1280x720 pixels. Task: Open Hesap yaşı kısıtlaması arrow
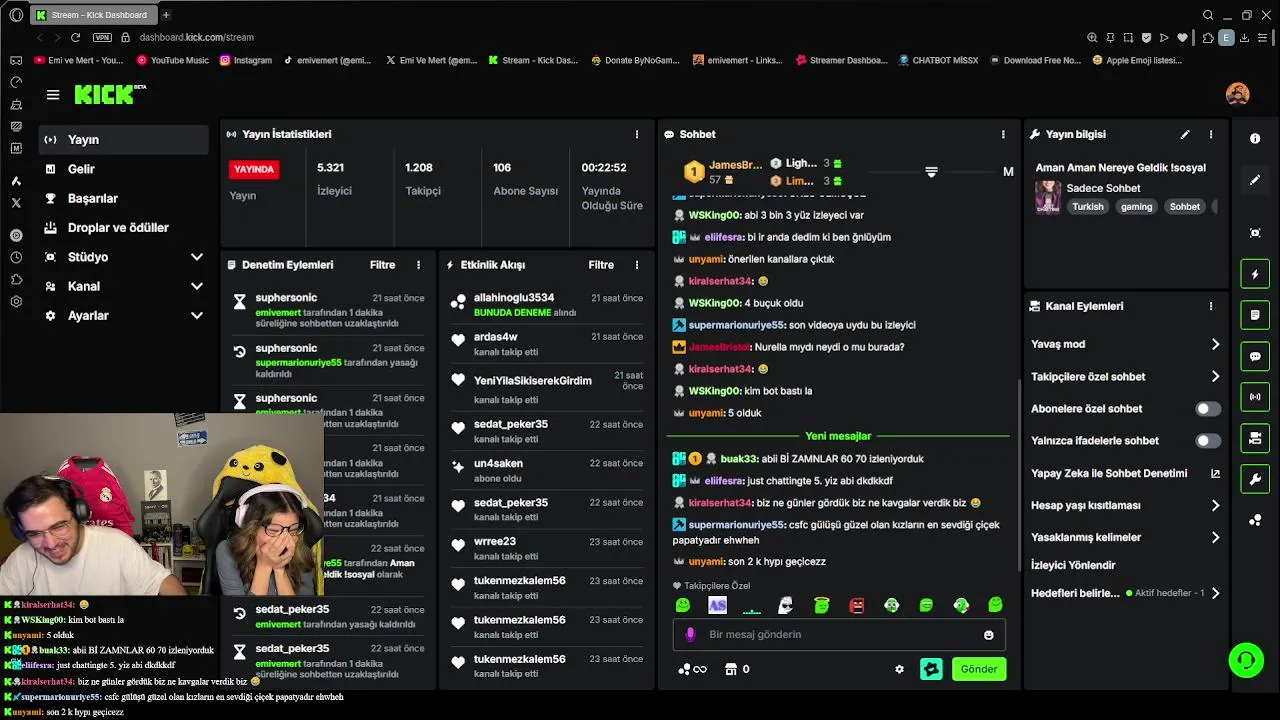[x=1215, y=506]
